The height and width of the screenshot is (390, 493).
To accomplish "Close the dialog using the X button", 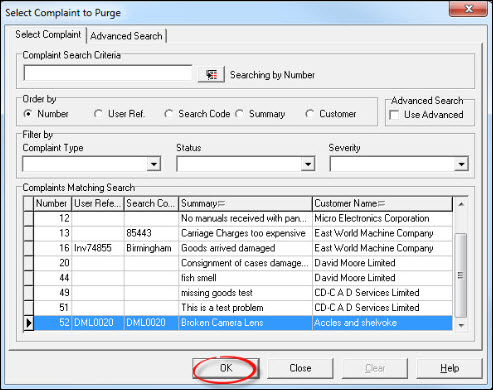I will pos(469,9).
